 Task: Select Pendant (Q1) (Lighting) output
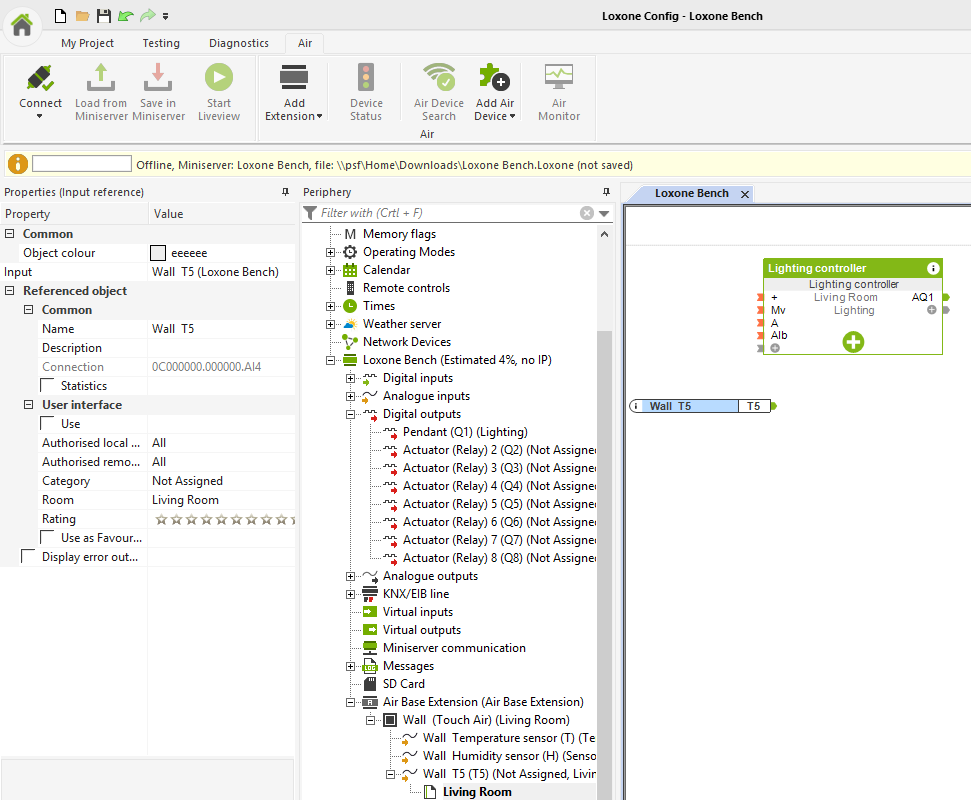point(464,432)
